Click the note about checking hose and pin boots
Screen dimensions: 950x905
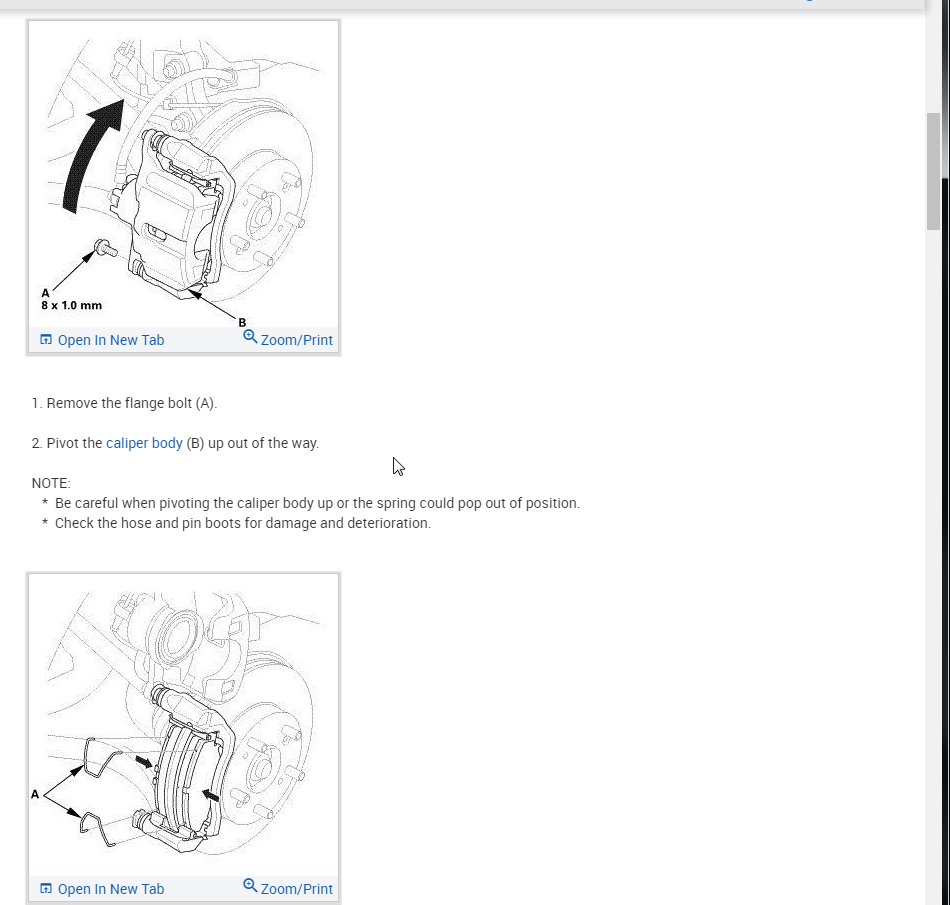click(x=242, y=523)
